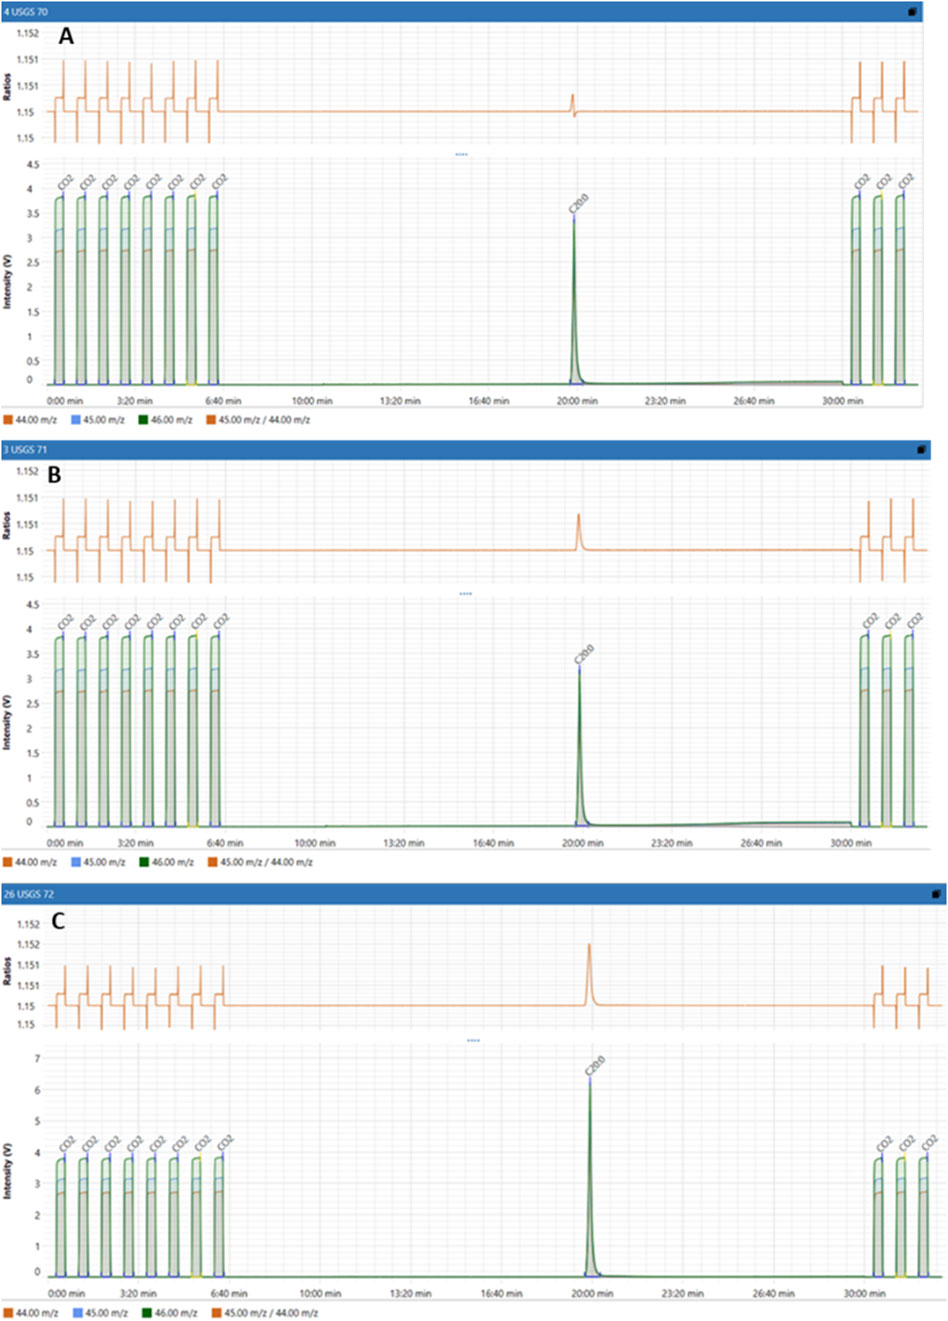Select the C20:0 peak label in USGS 70 chromatogram

pos(579,203)
